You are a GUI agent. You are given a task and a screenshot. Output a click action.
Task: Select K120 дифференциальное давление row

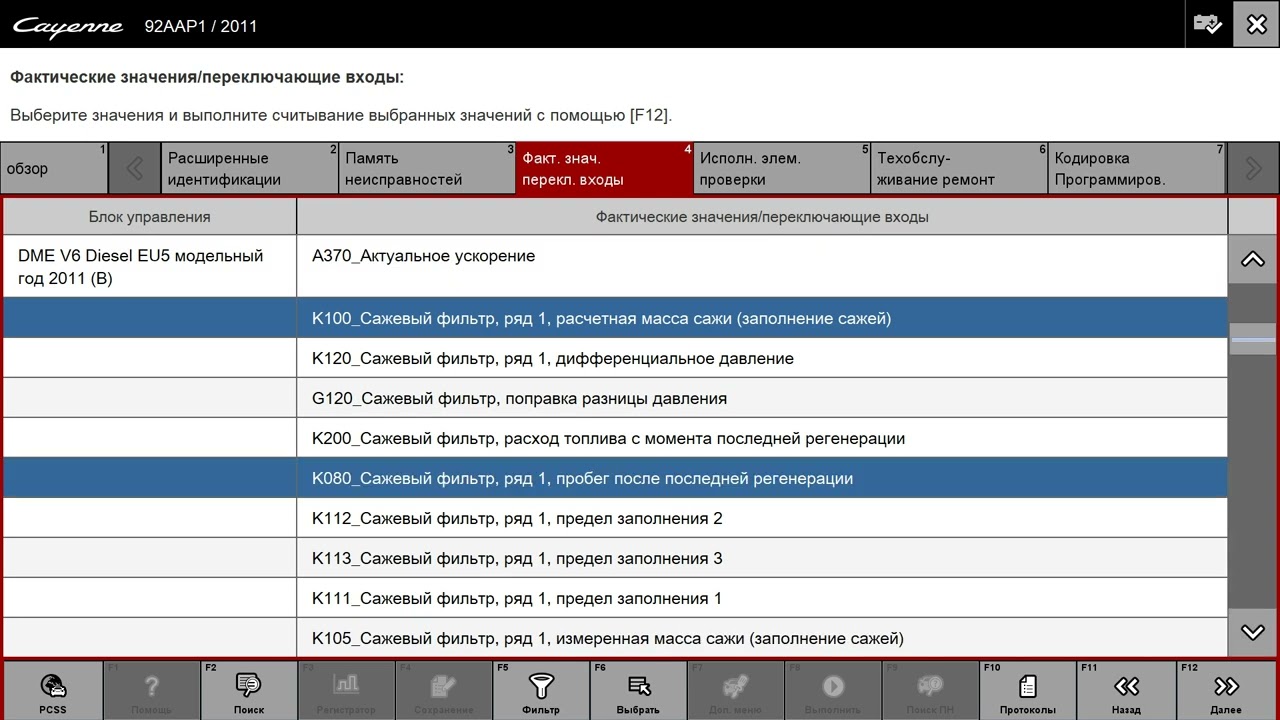click(762, 358)
